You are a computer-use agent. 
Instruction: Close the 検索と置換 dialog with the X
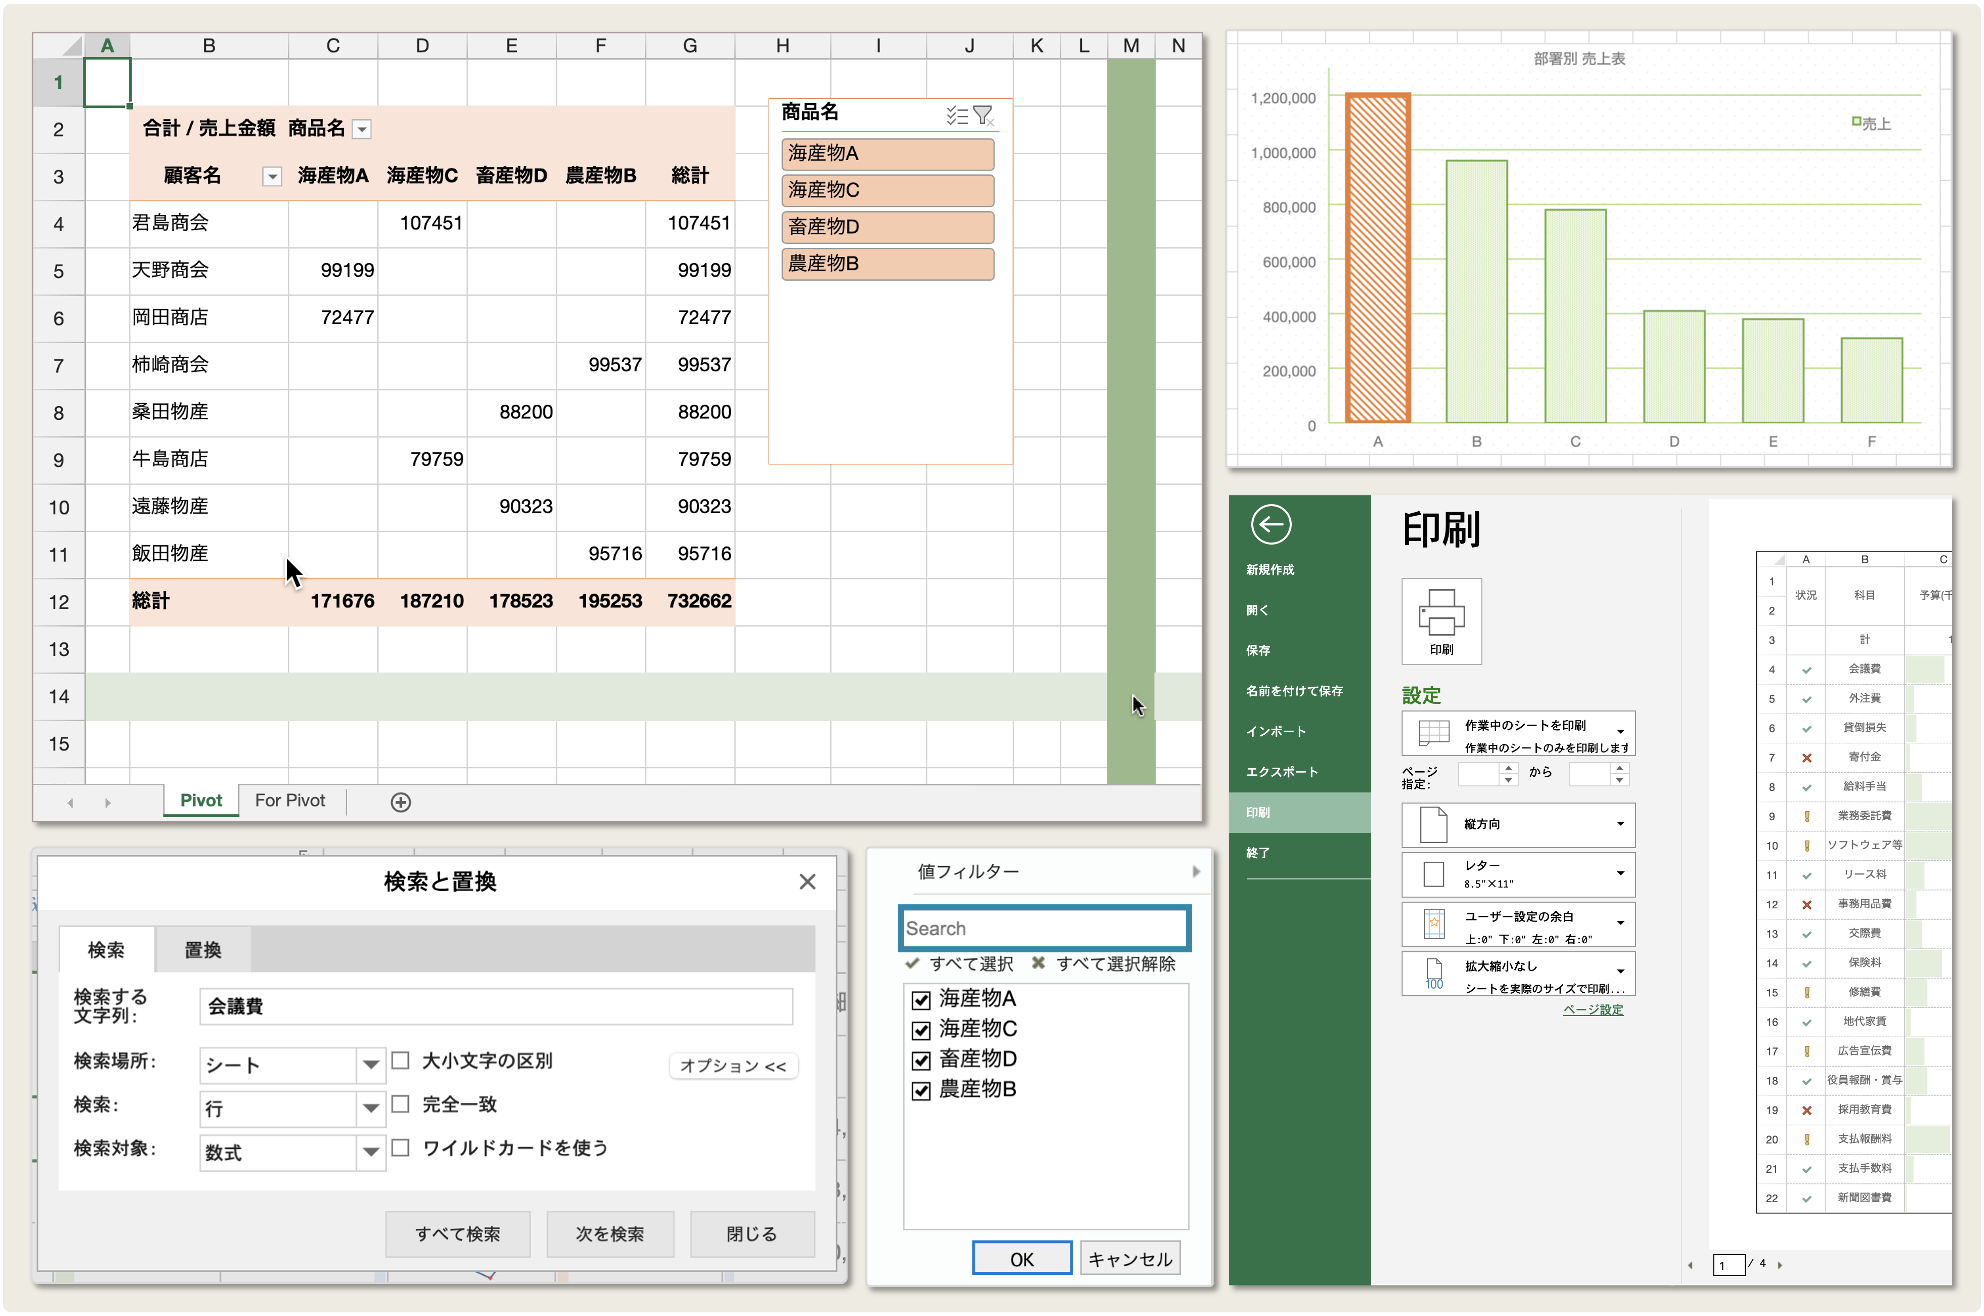pyautogui.click(x=808, y=881)
